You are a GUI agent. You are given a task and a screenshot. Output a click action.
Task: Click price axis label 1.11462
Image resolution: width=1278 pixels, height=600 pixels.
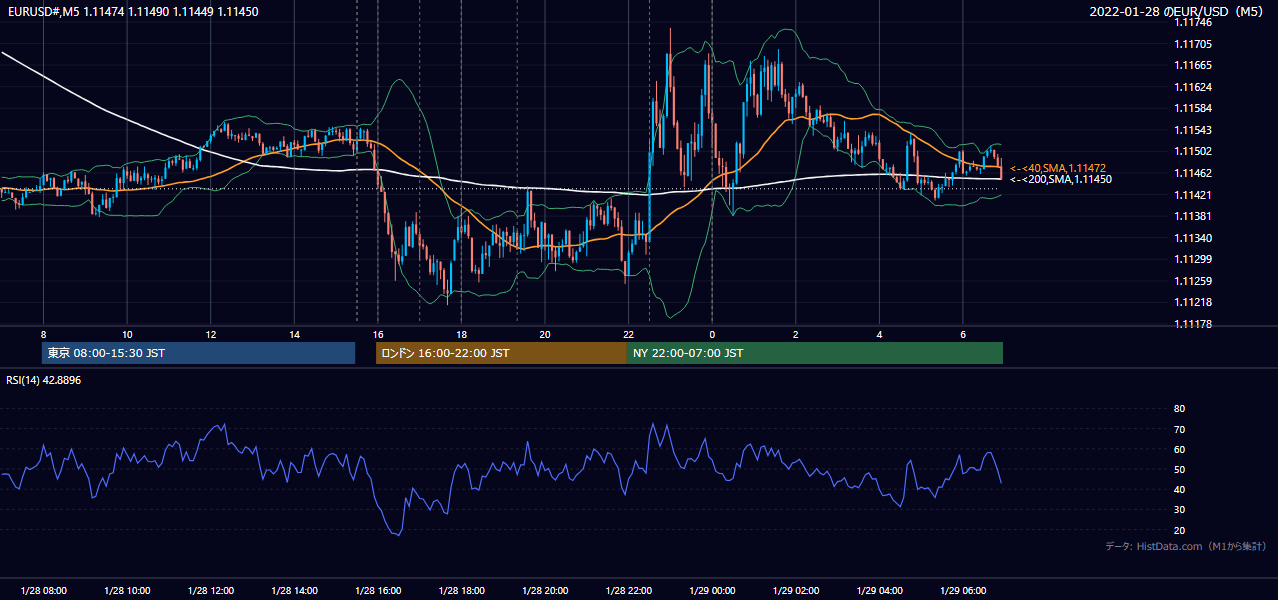[x=1192, y=173]
